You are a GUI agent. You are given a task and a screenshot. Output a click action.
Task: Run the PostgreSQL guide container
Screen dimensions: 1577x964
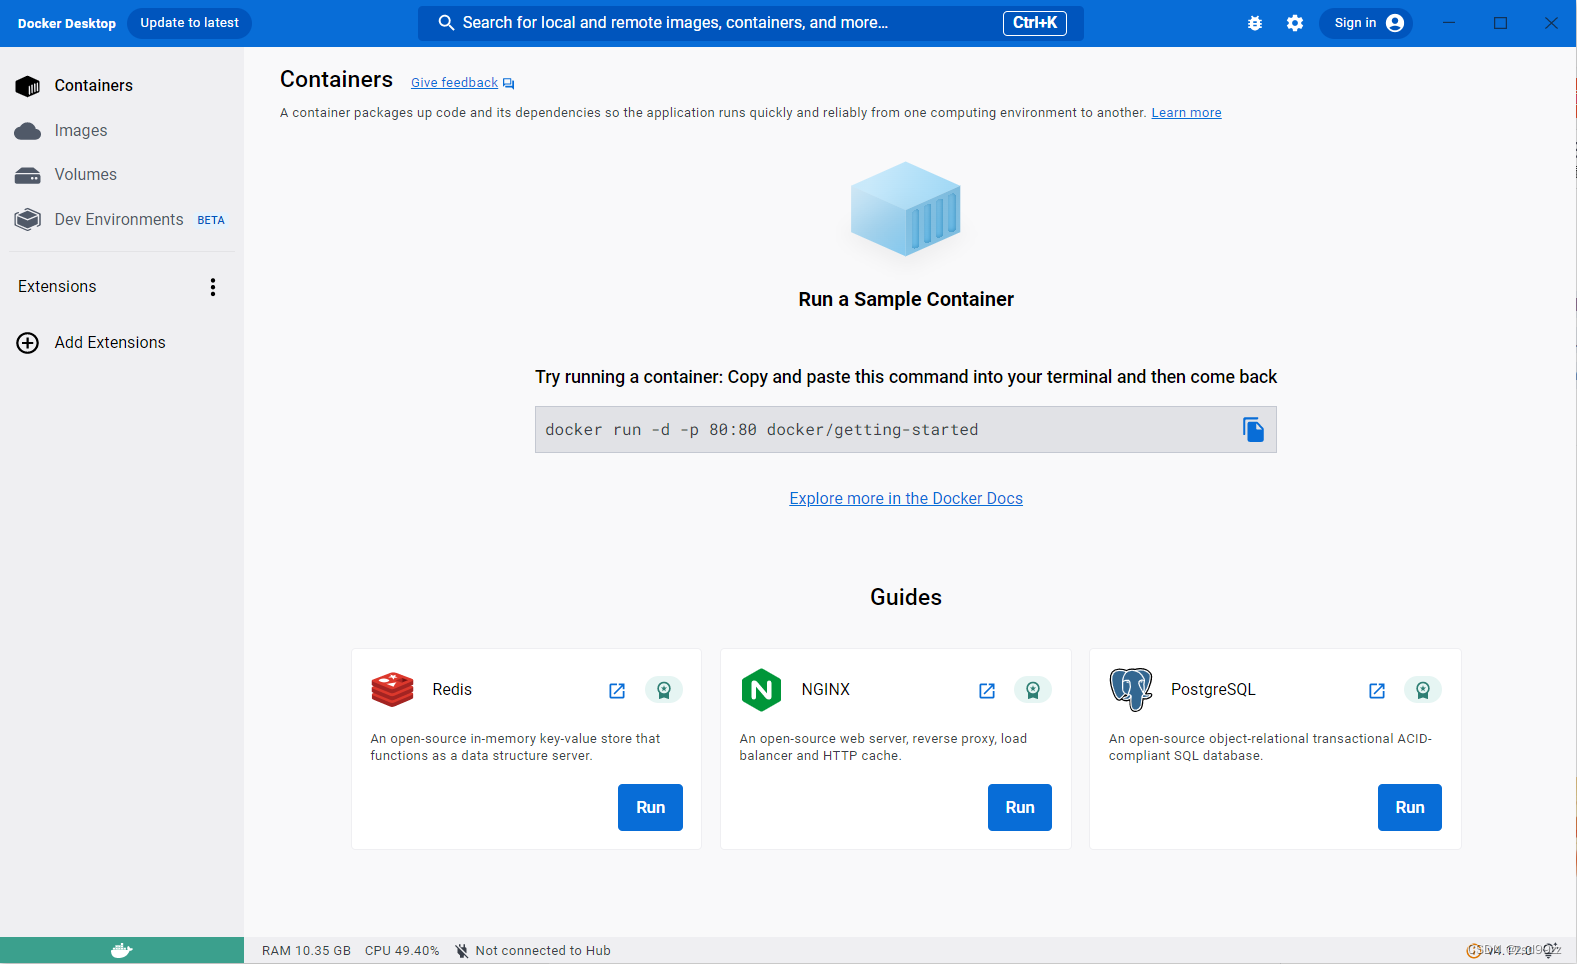pyautogui.click(x=1410, y=808)
